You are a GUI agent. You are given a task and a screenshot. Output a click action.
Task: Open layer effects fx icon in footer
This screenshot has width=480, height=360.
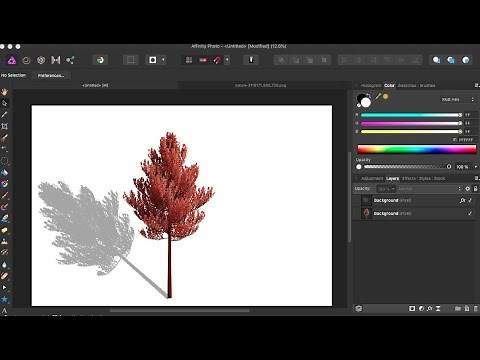pos(430,309)
